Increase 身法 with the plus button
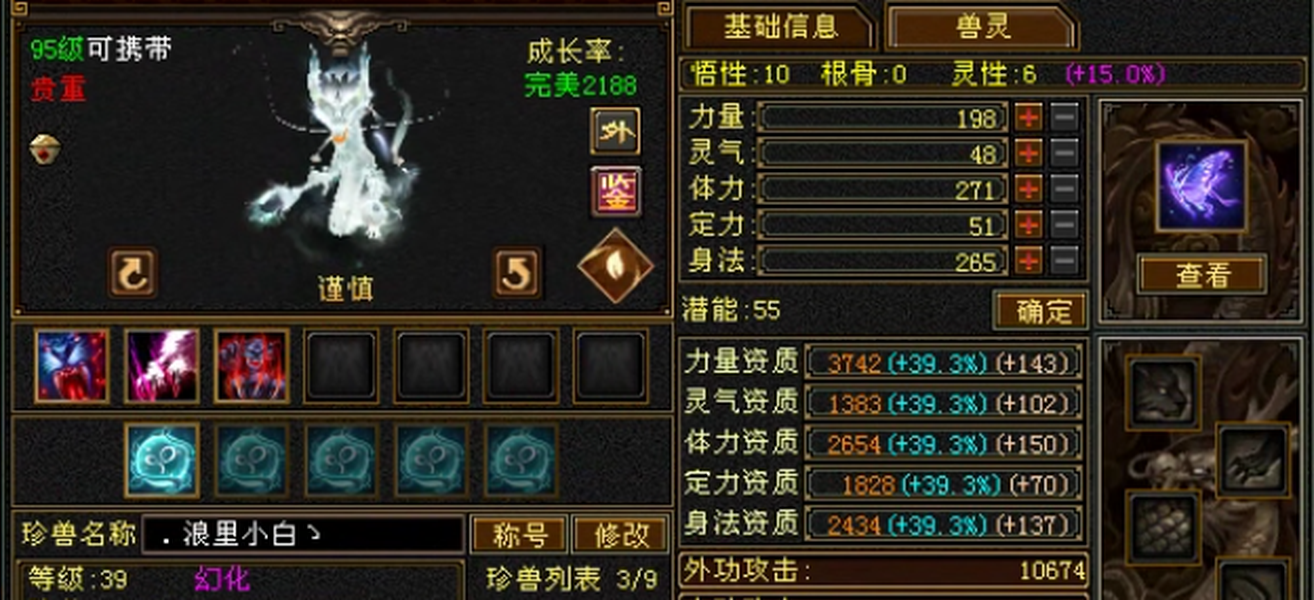The image size is (1314, 600). [1028, 261]
